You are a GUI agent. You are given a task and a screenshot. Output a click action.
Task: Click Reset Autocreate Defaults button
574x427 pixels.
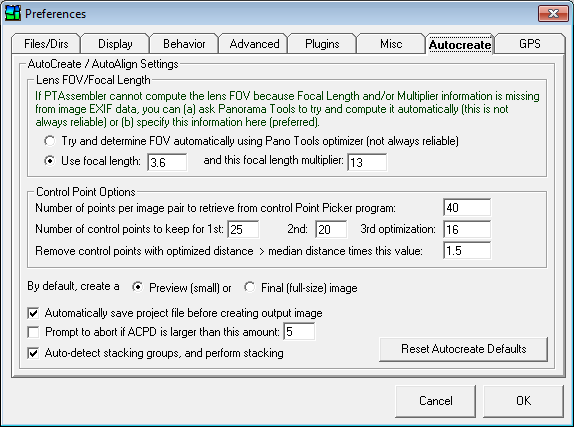coord(463,349)
